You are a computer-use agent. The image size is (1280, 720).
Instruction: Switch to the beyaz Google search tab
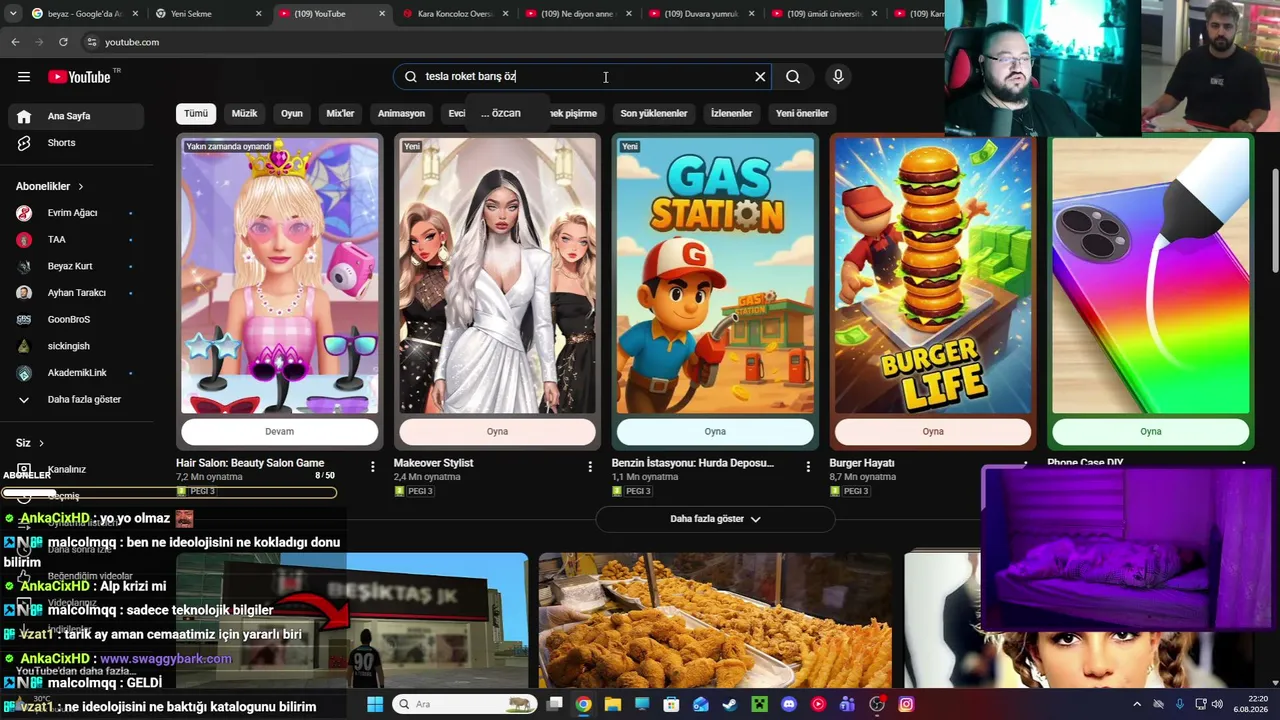pos(84,14)
